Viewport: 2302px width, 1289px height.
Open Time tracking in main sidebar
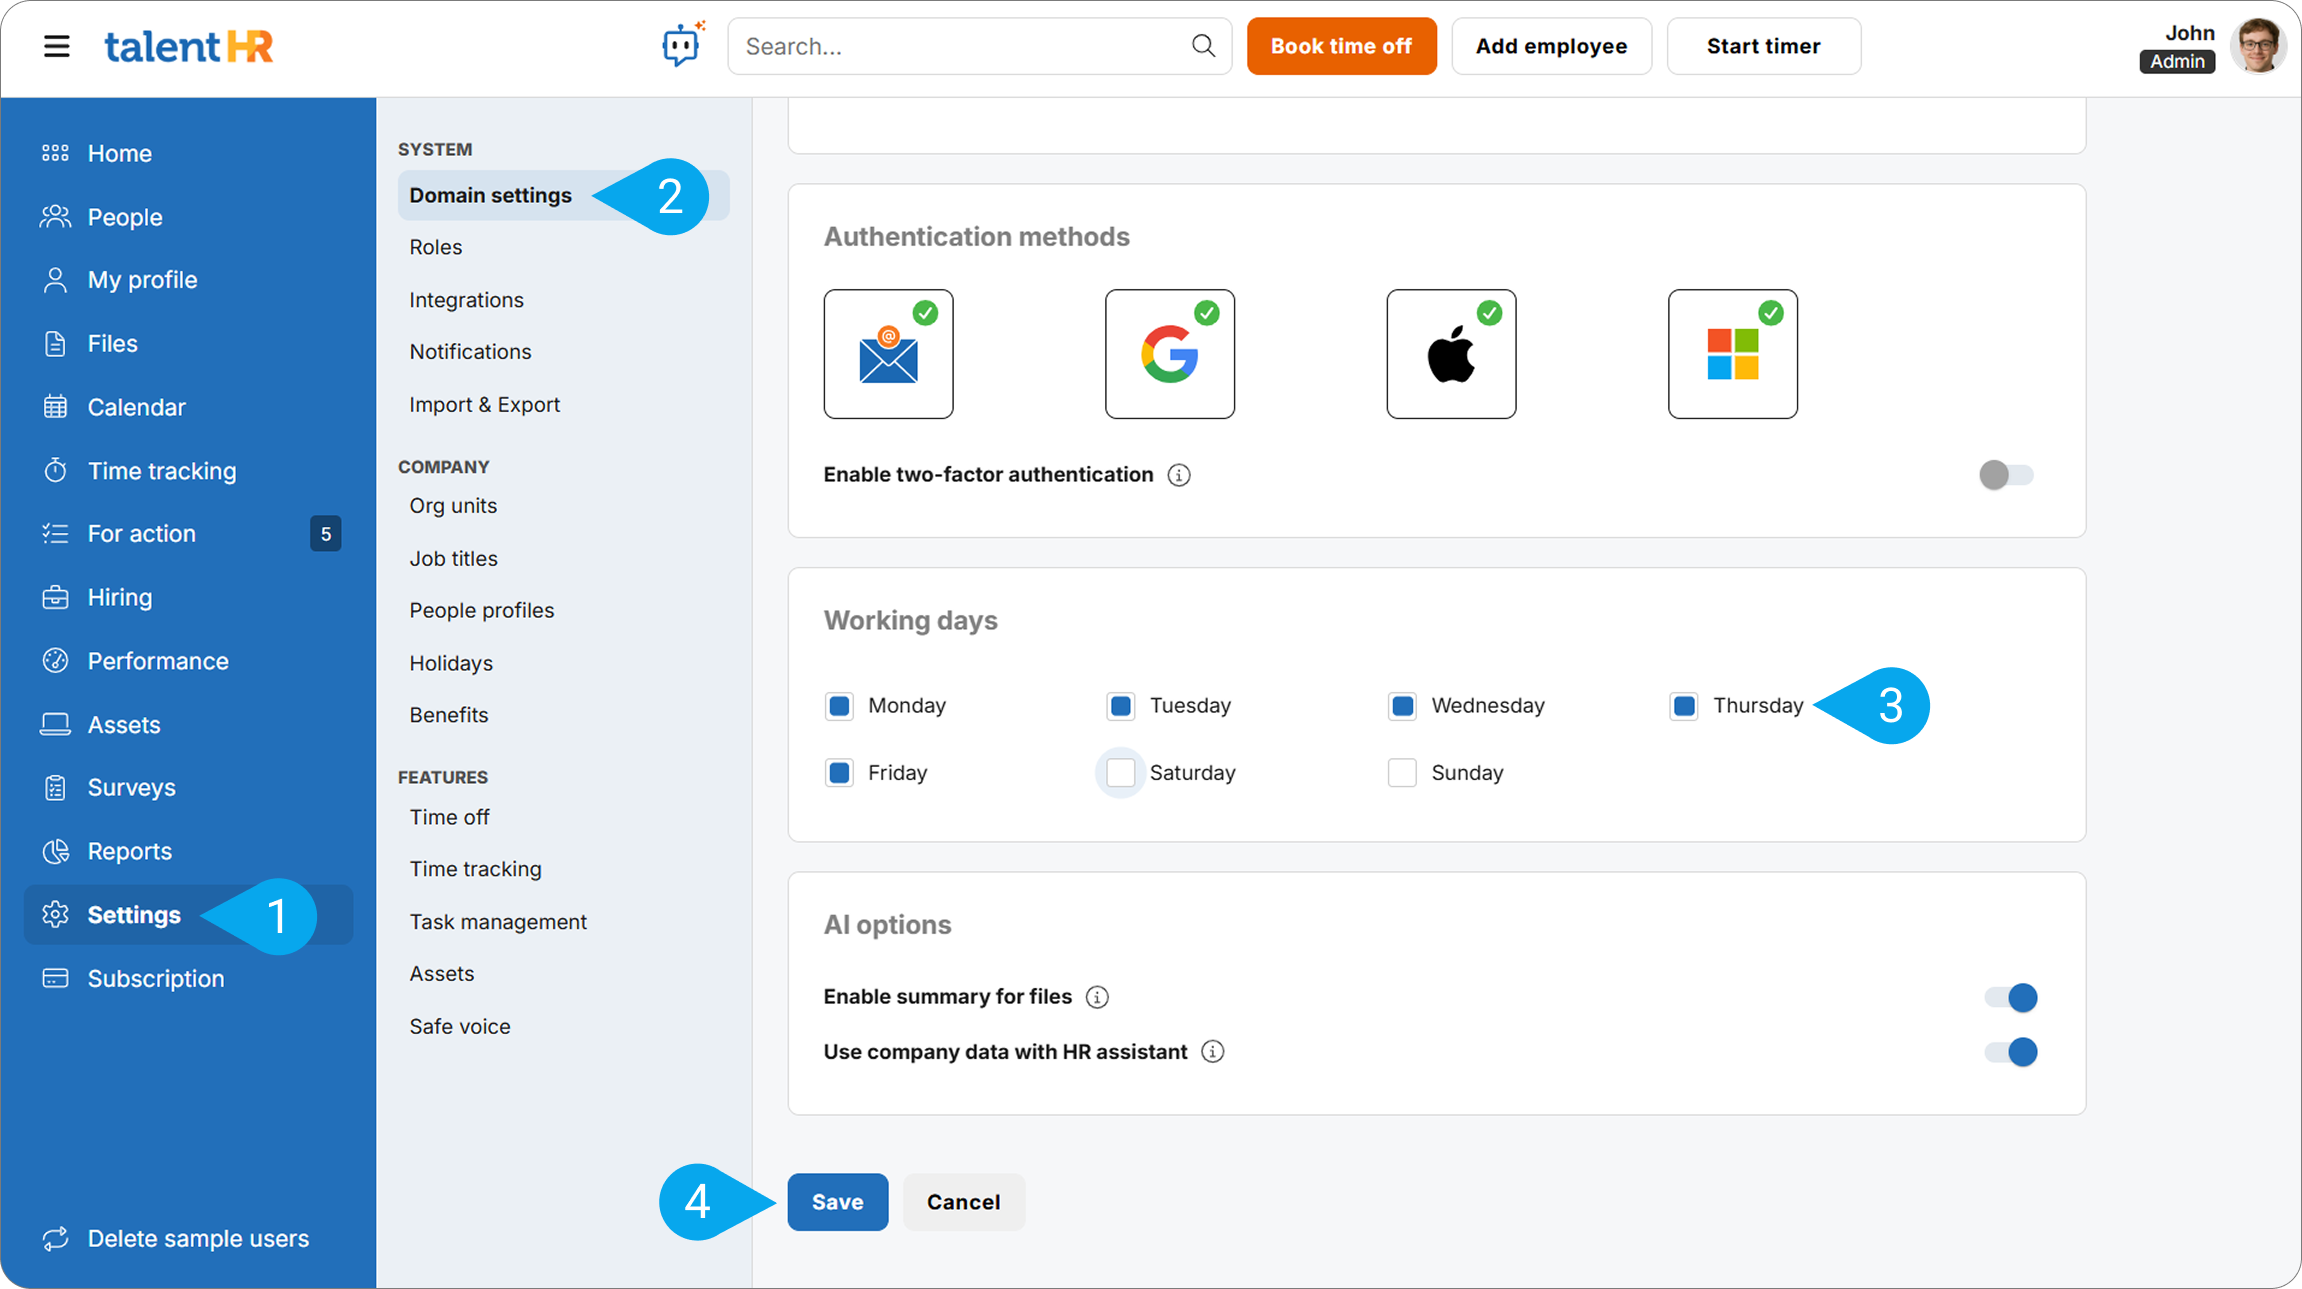(x=162, y=471)
